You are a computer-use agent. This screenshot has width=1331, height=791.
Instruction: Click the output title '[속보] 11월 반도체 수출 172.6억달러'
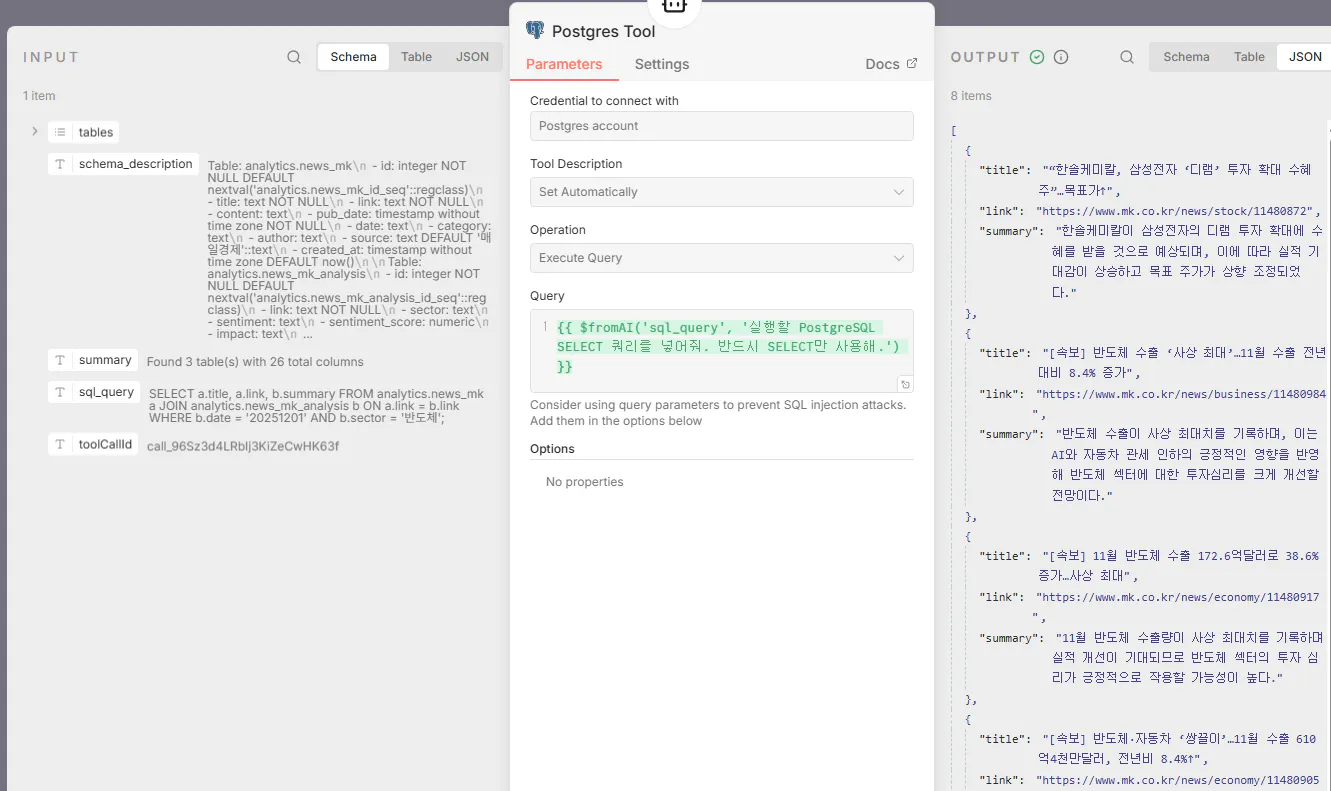pyautogui.click(x=1181, y=565)
